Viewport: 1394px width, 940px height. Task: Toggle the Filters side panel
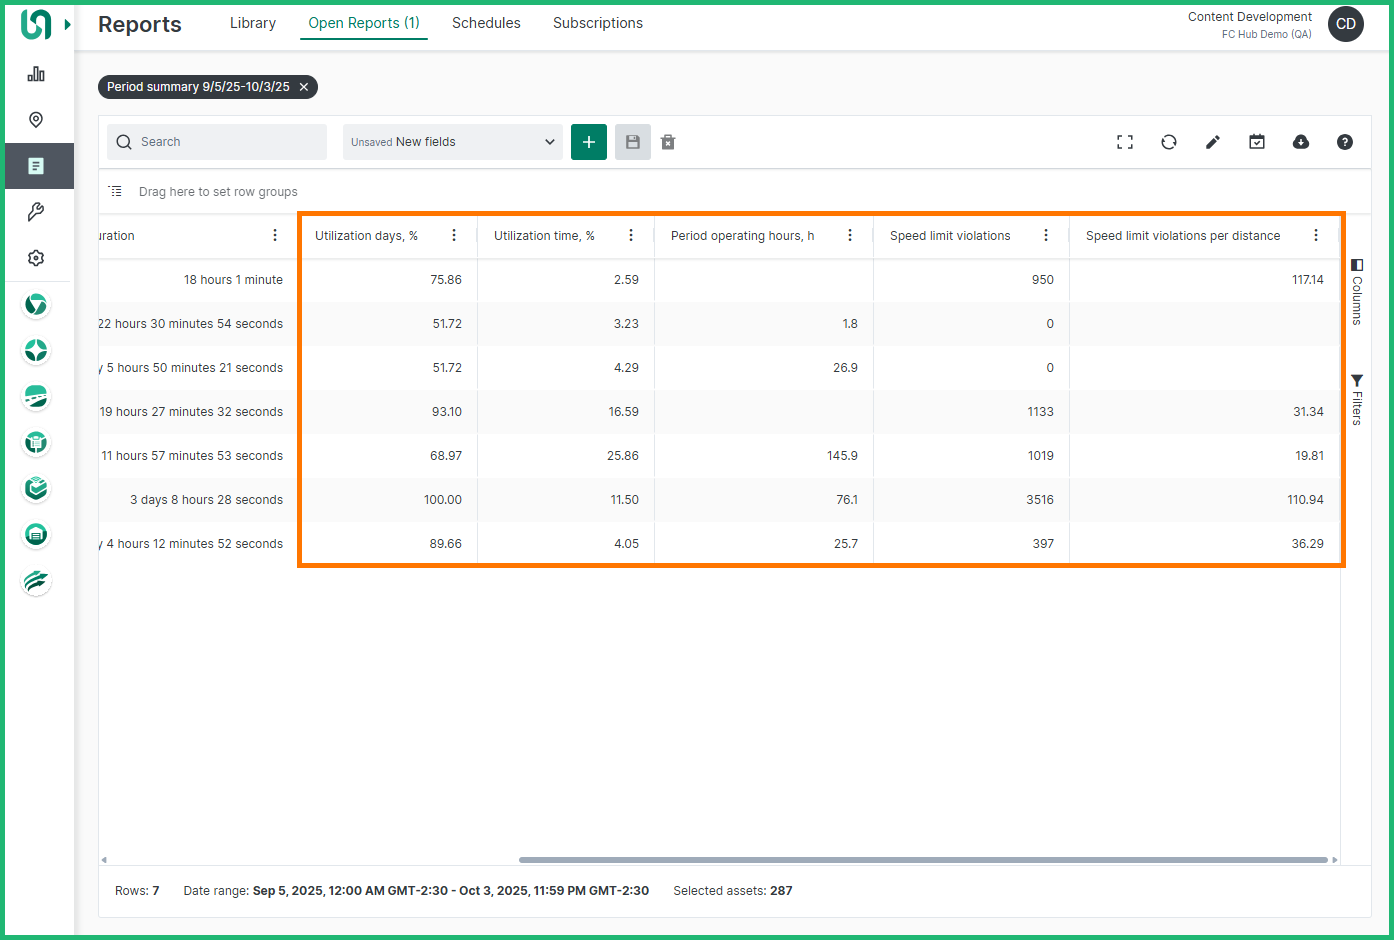(x=1357, y=400)
